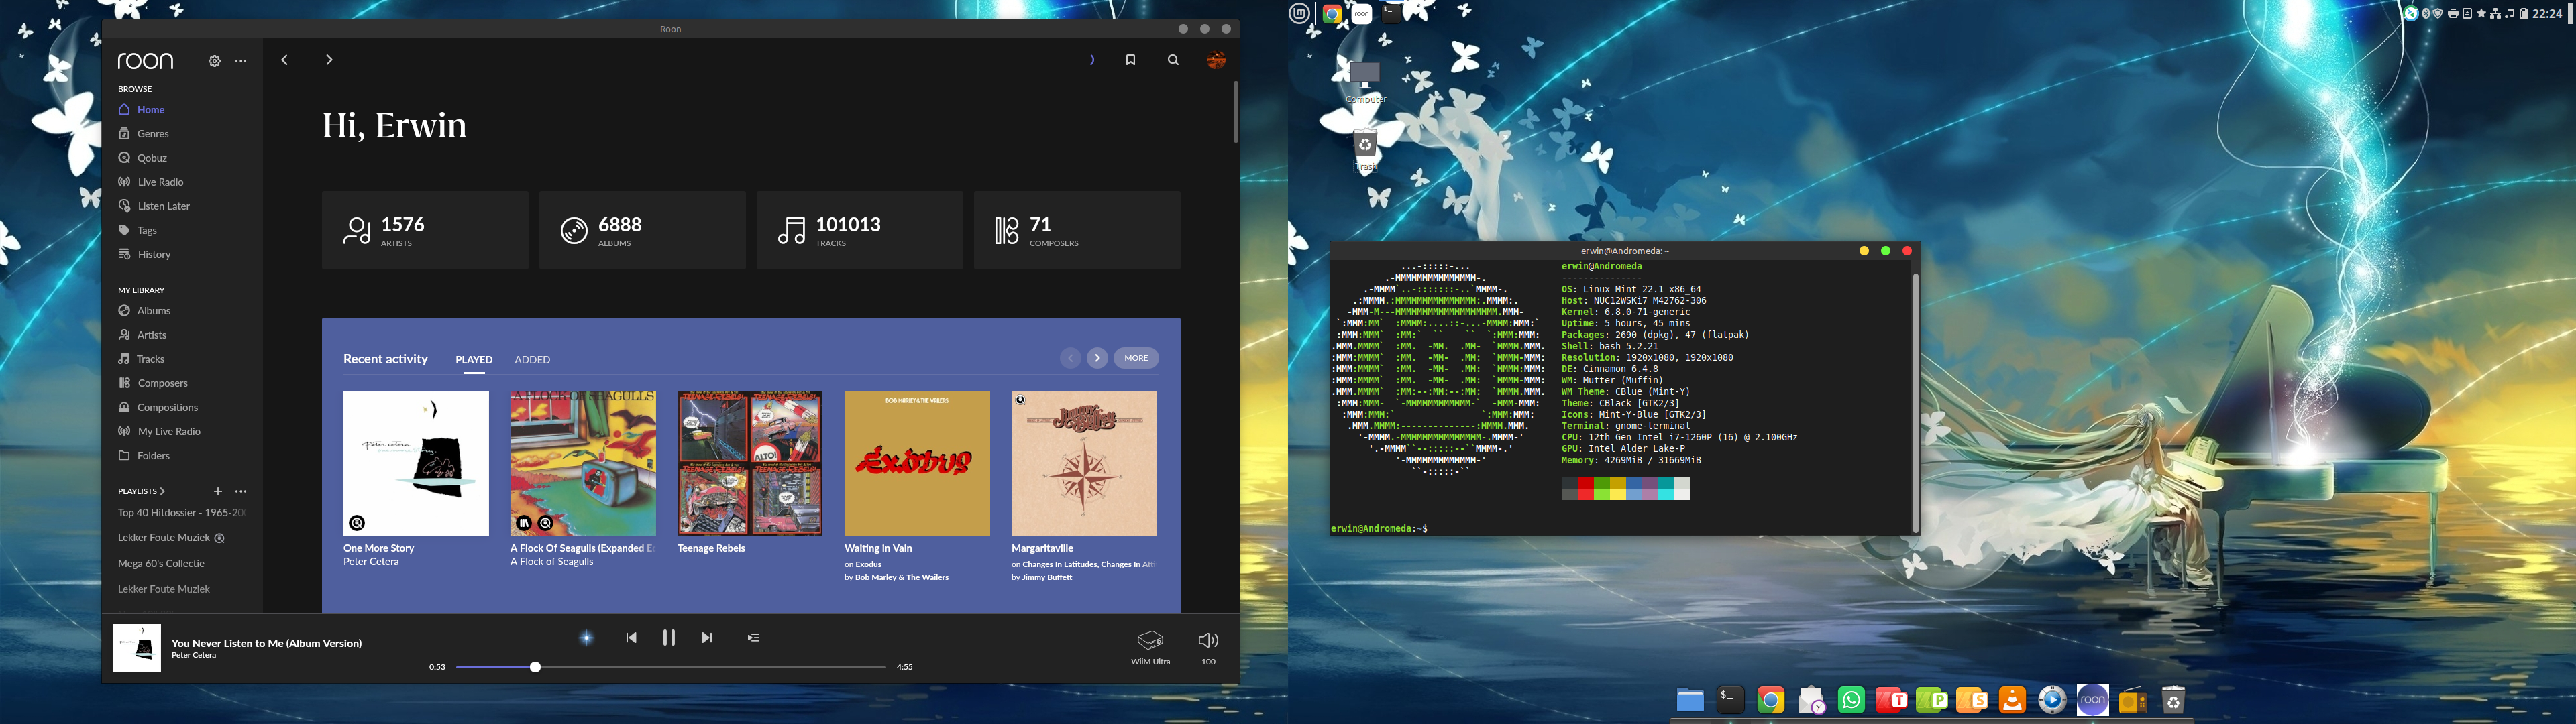Viewport: 2576px width, 724px height.
Task: Launch VLC from the dock
Action: point(2012,701)
